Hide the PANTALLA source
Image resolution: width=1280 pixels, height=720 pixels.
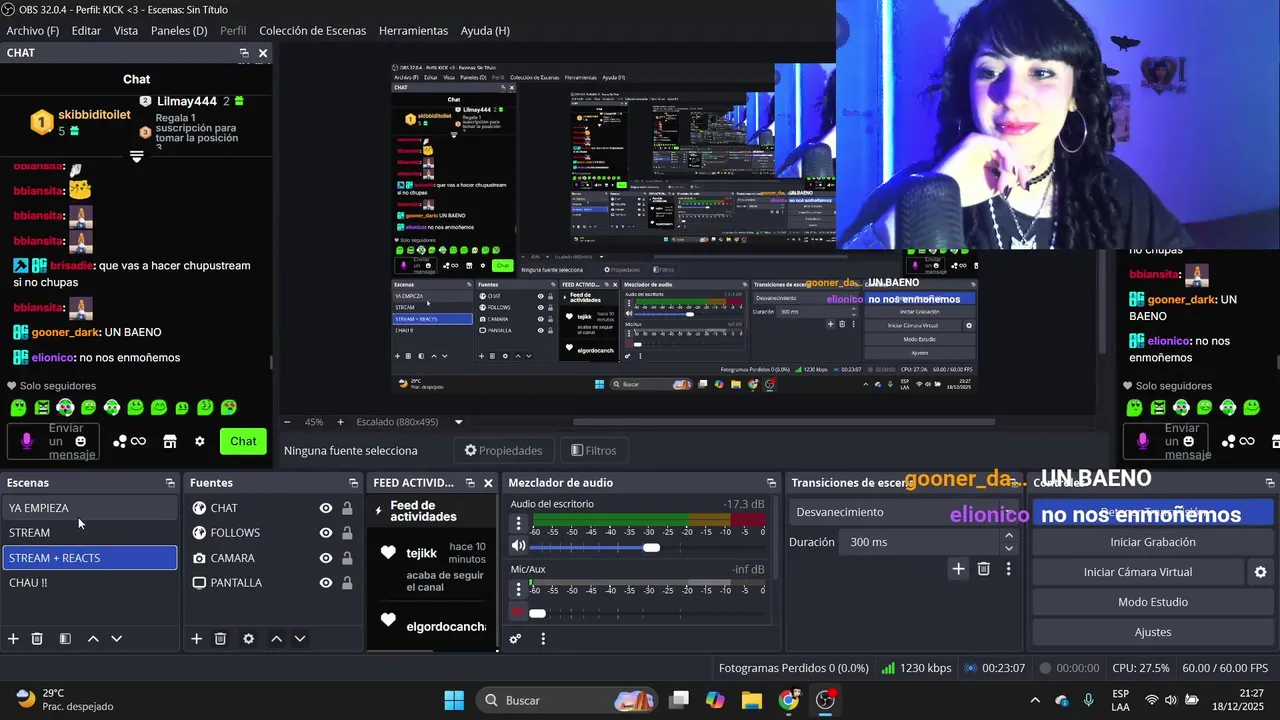pyautogui.click(x=326, y=583)
